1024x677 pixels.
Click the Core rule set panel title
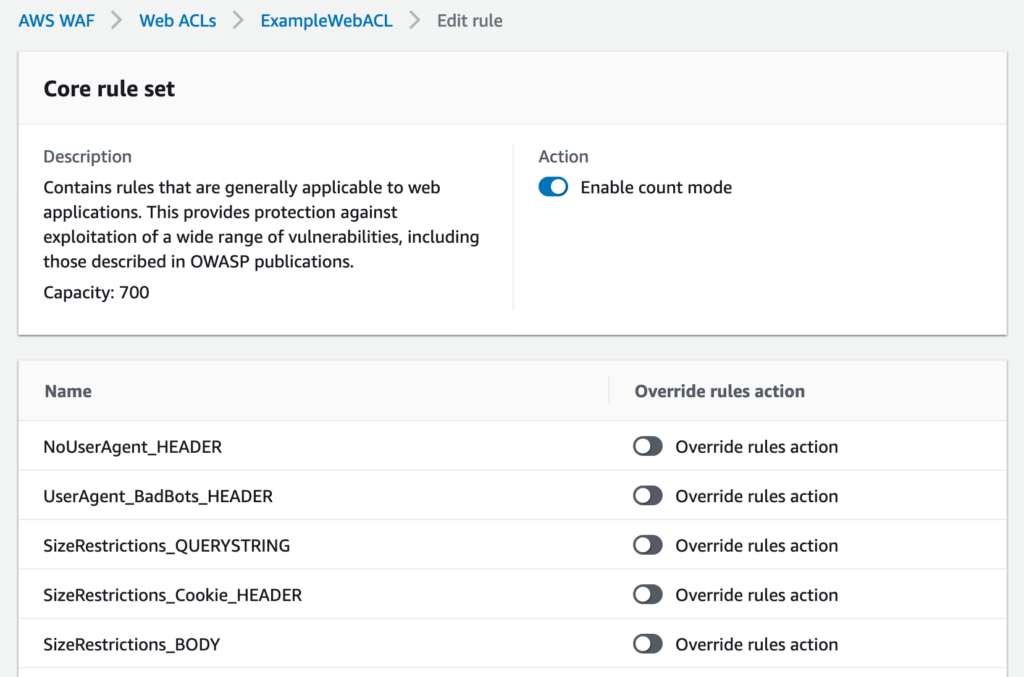pyautogui.click(x=109, y=88)
